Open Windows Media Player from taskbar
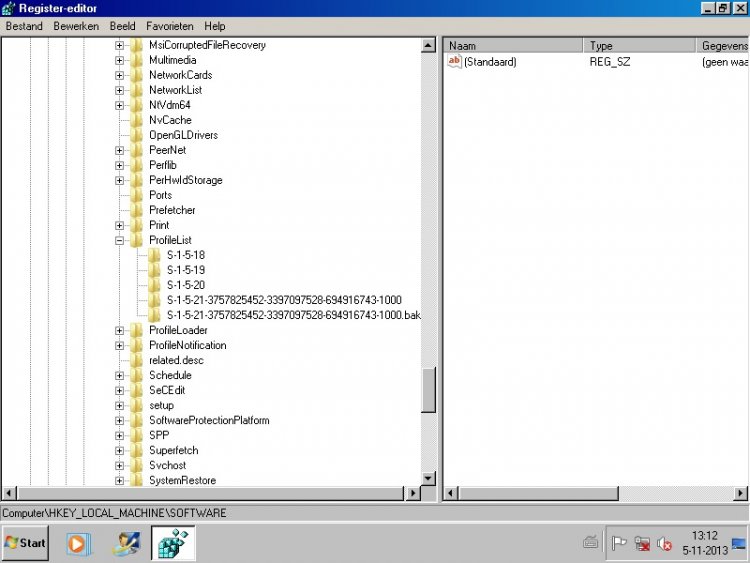 [x=78, y=543]
